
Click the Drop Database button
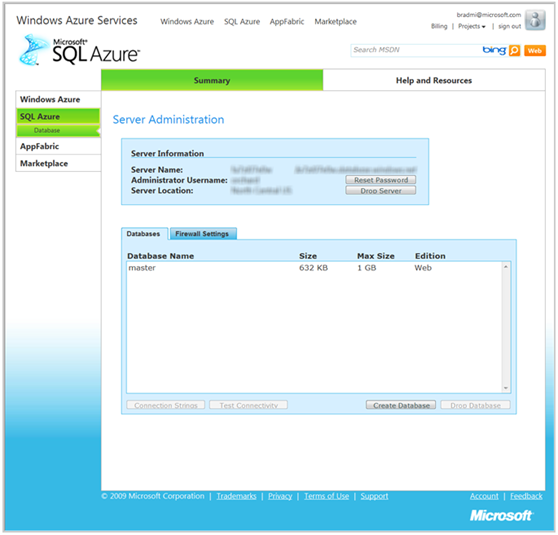[475, 405]
